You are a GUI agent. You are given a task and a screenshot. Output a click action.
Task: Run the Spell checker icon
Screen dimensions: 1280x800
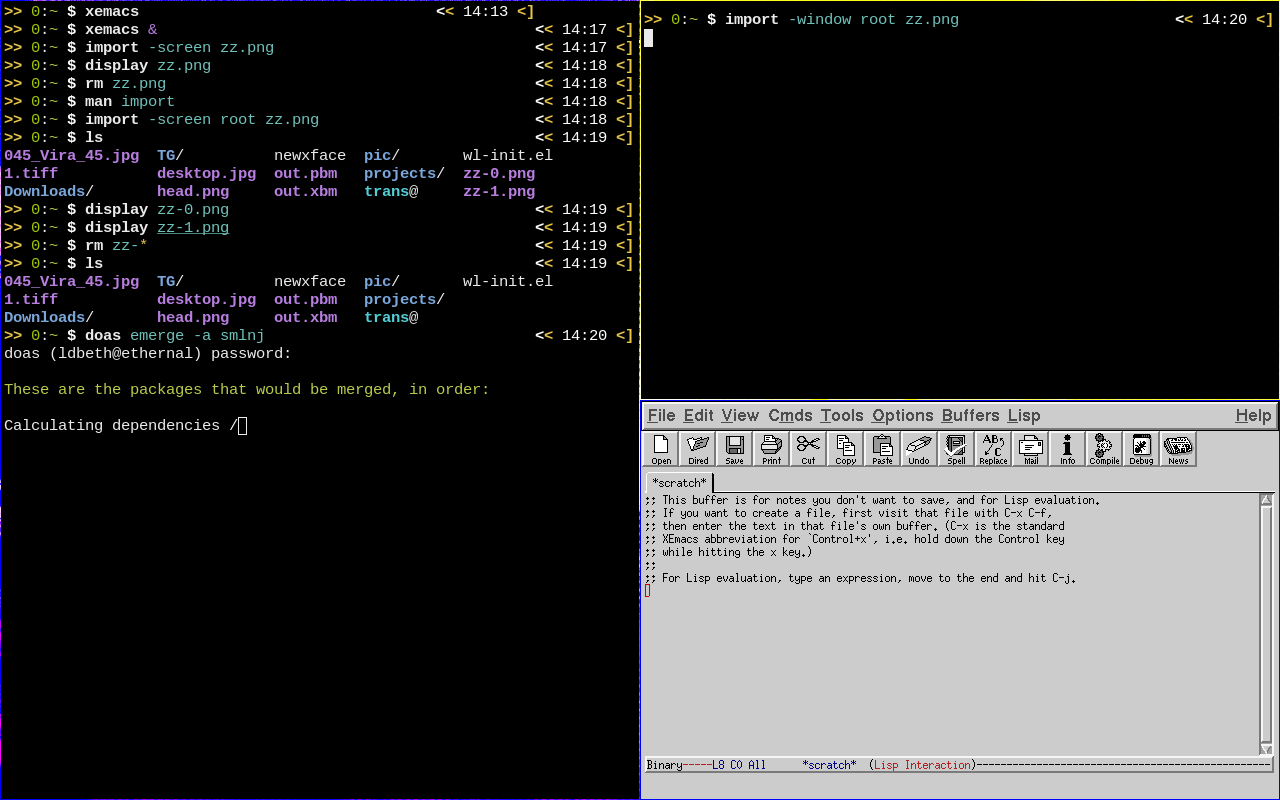pyautogui.click(x=956, y=449)
